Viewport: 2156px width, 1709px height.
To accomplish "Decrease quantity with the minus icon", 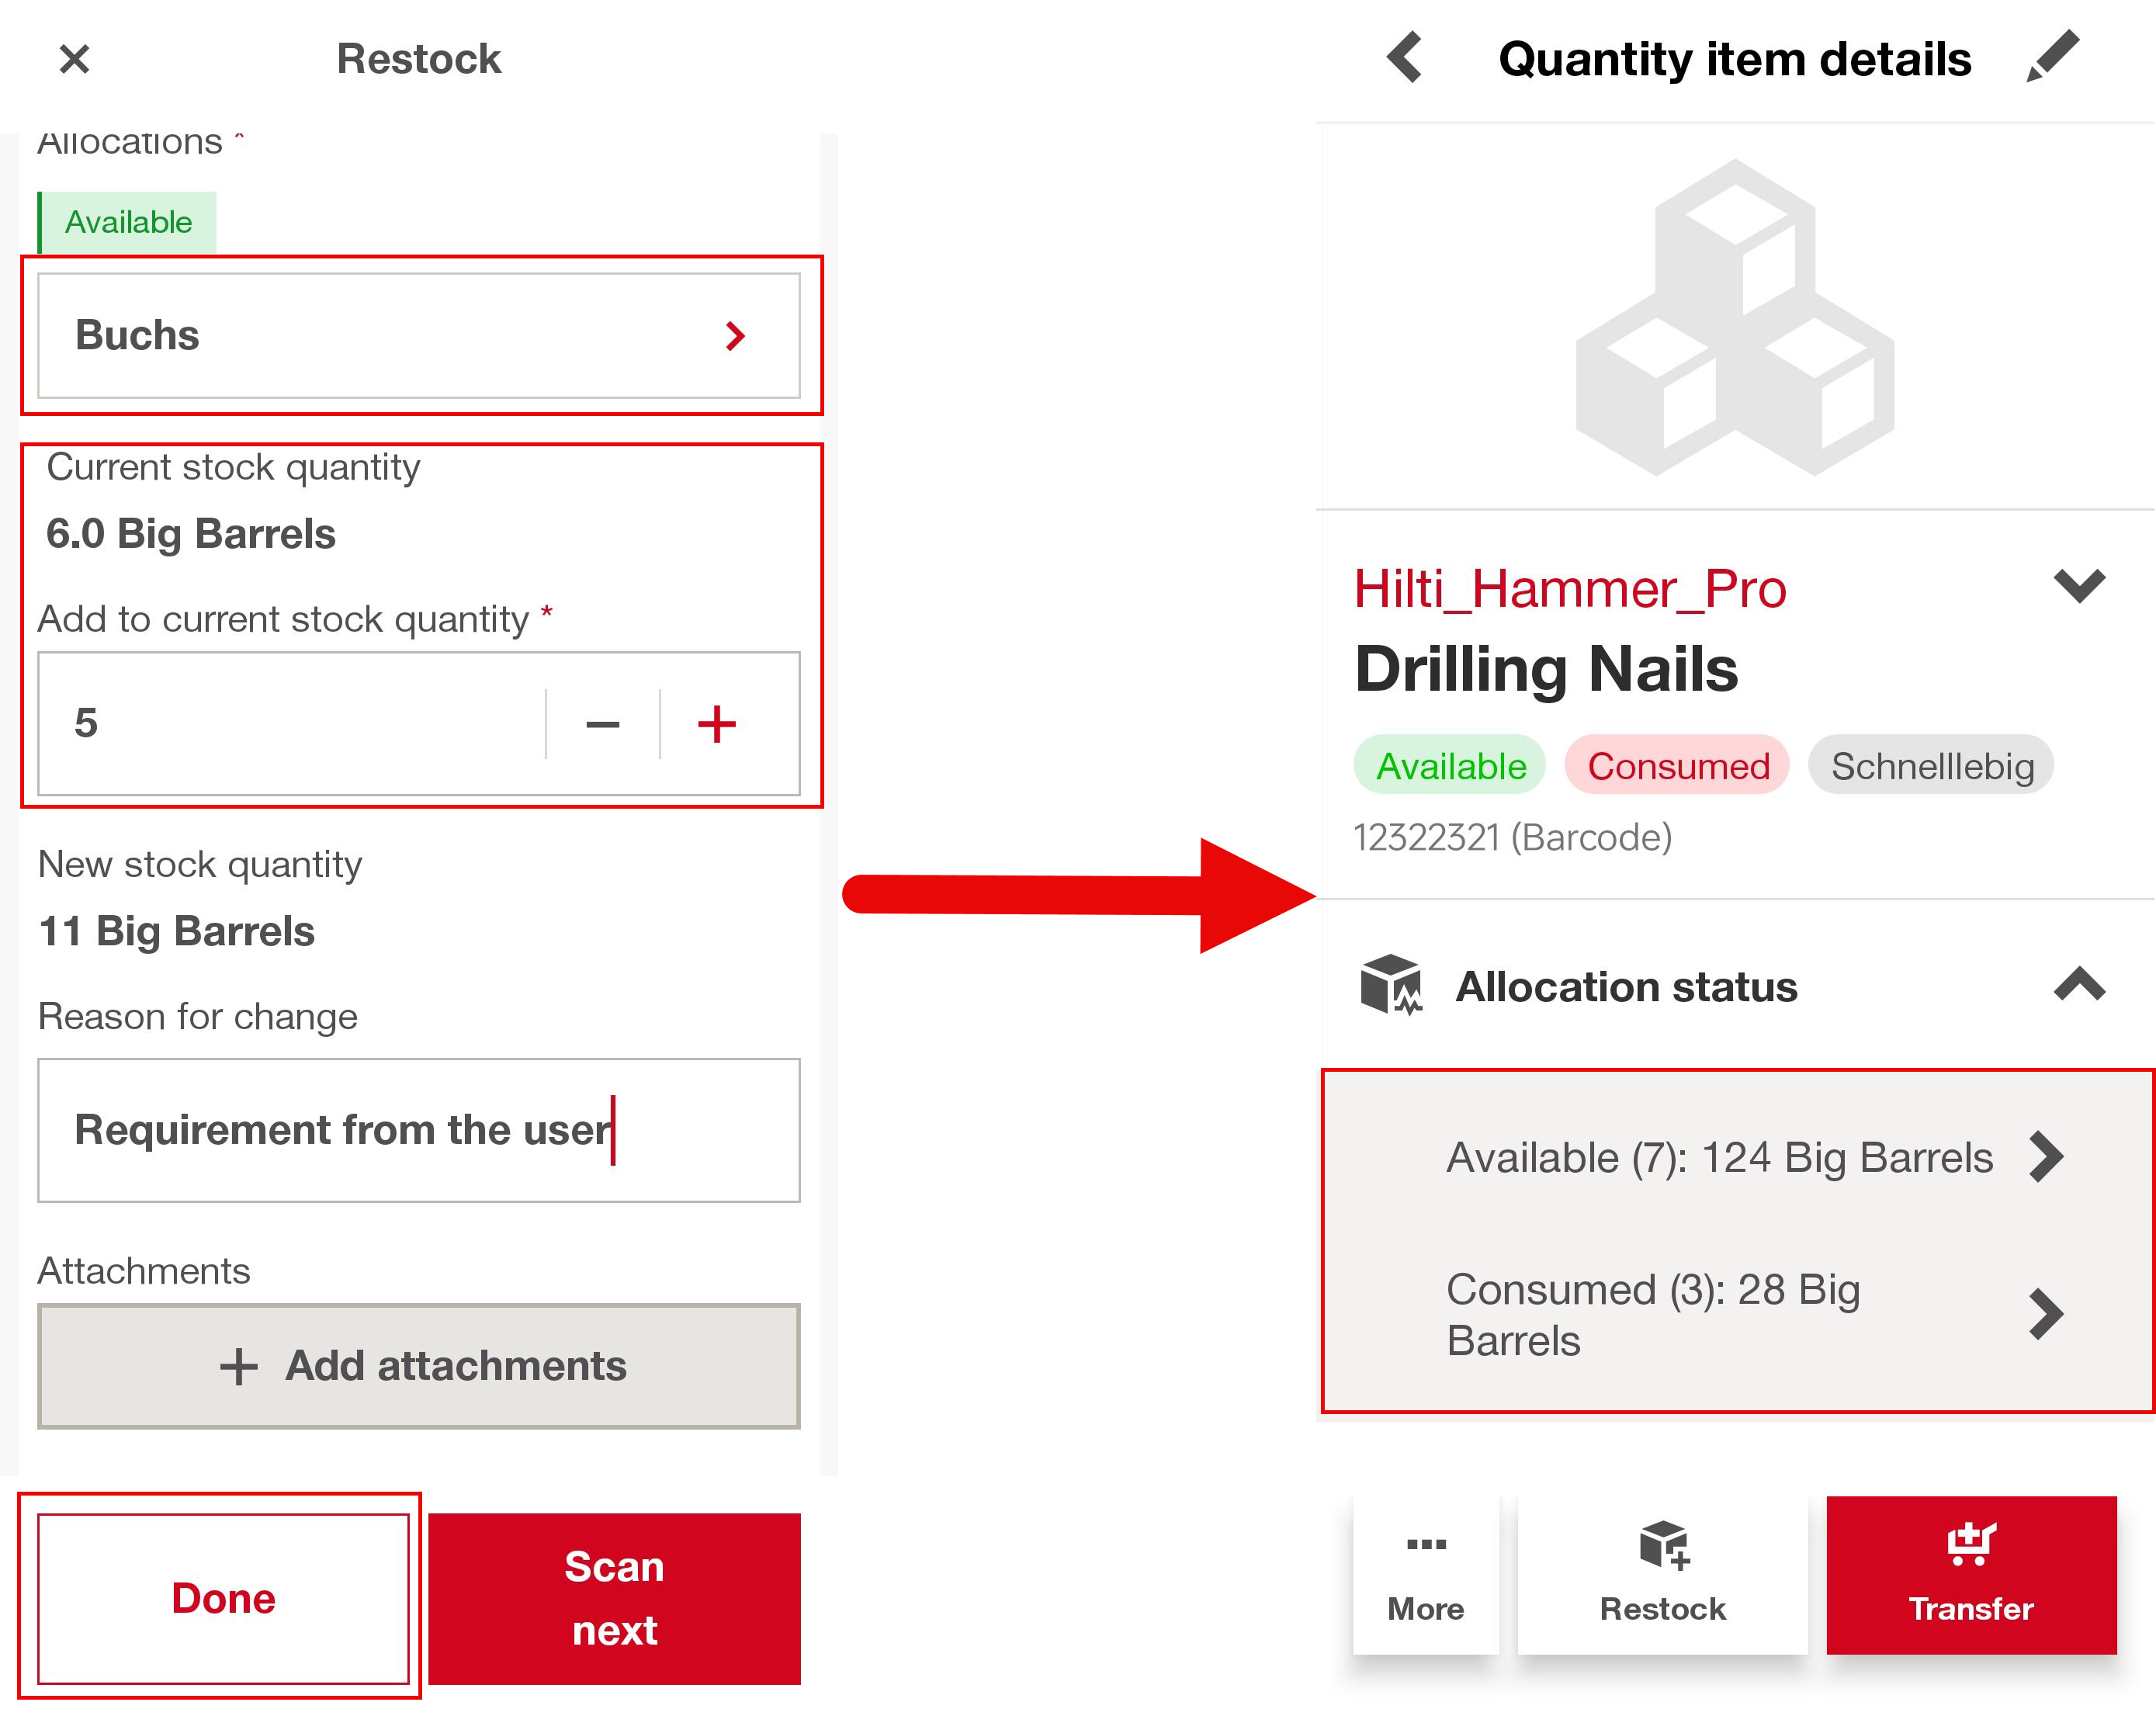I will [x=602, y=724].
